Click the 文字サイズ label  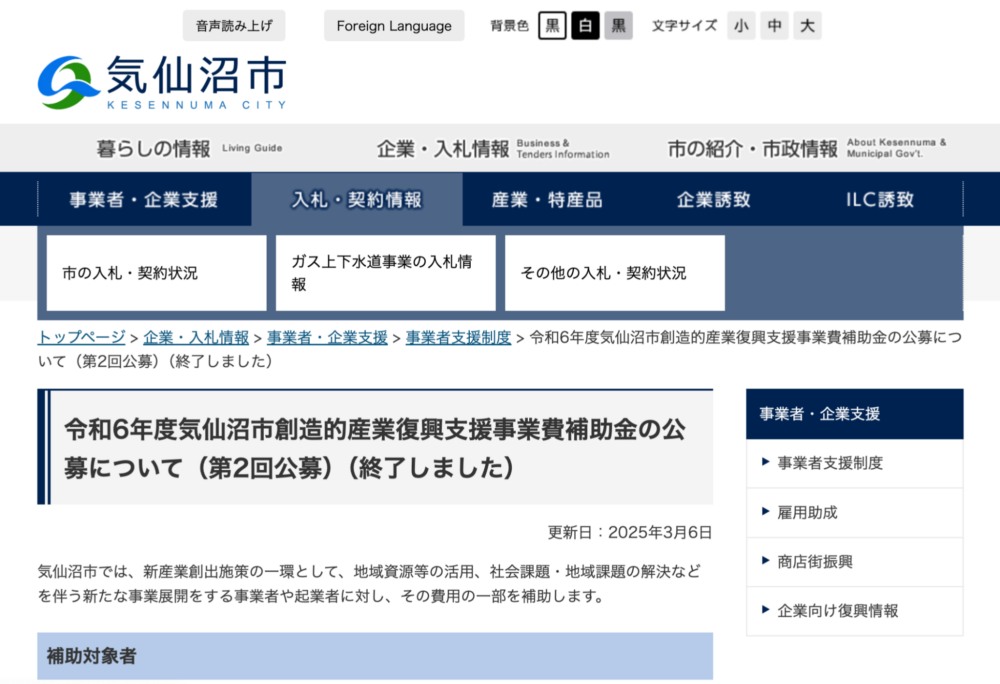click(684, 25)
